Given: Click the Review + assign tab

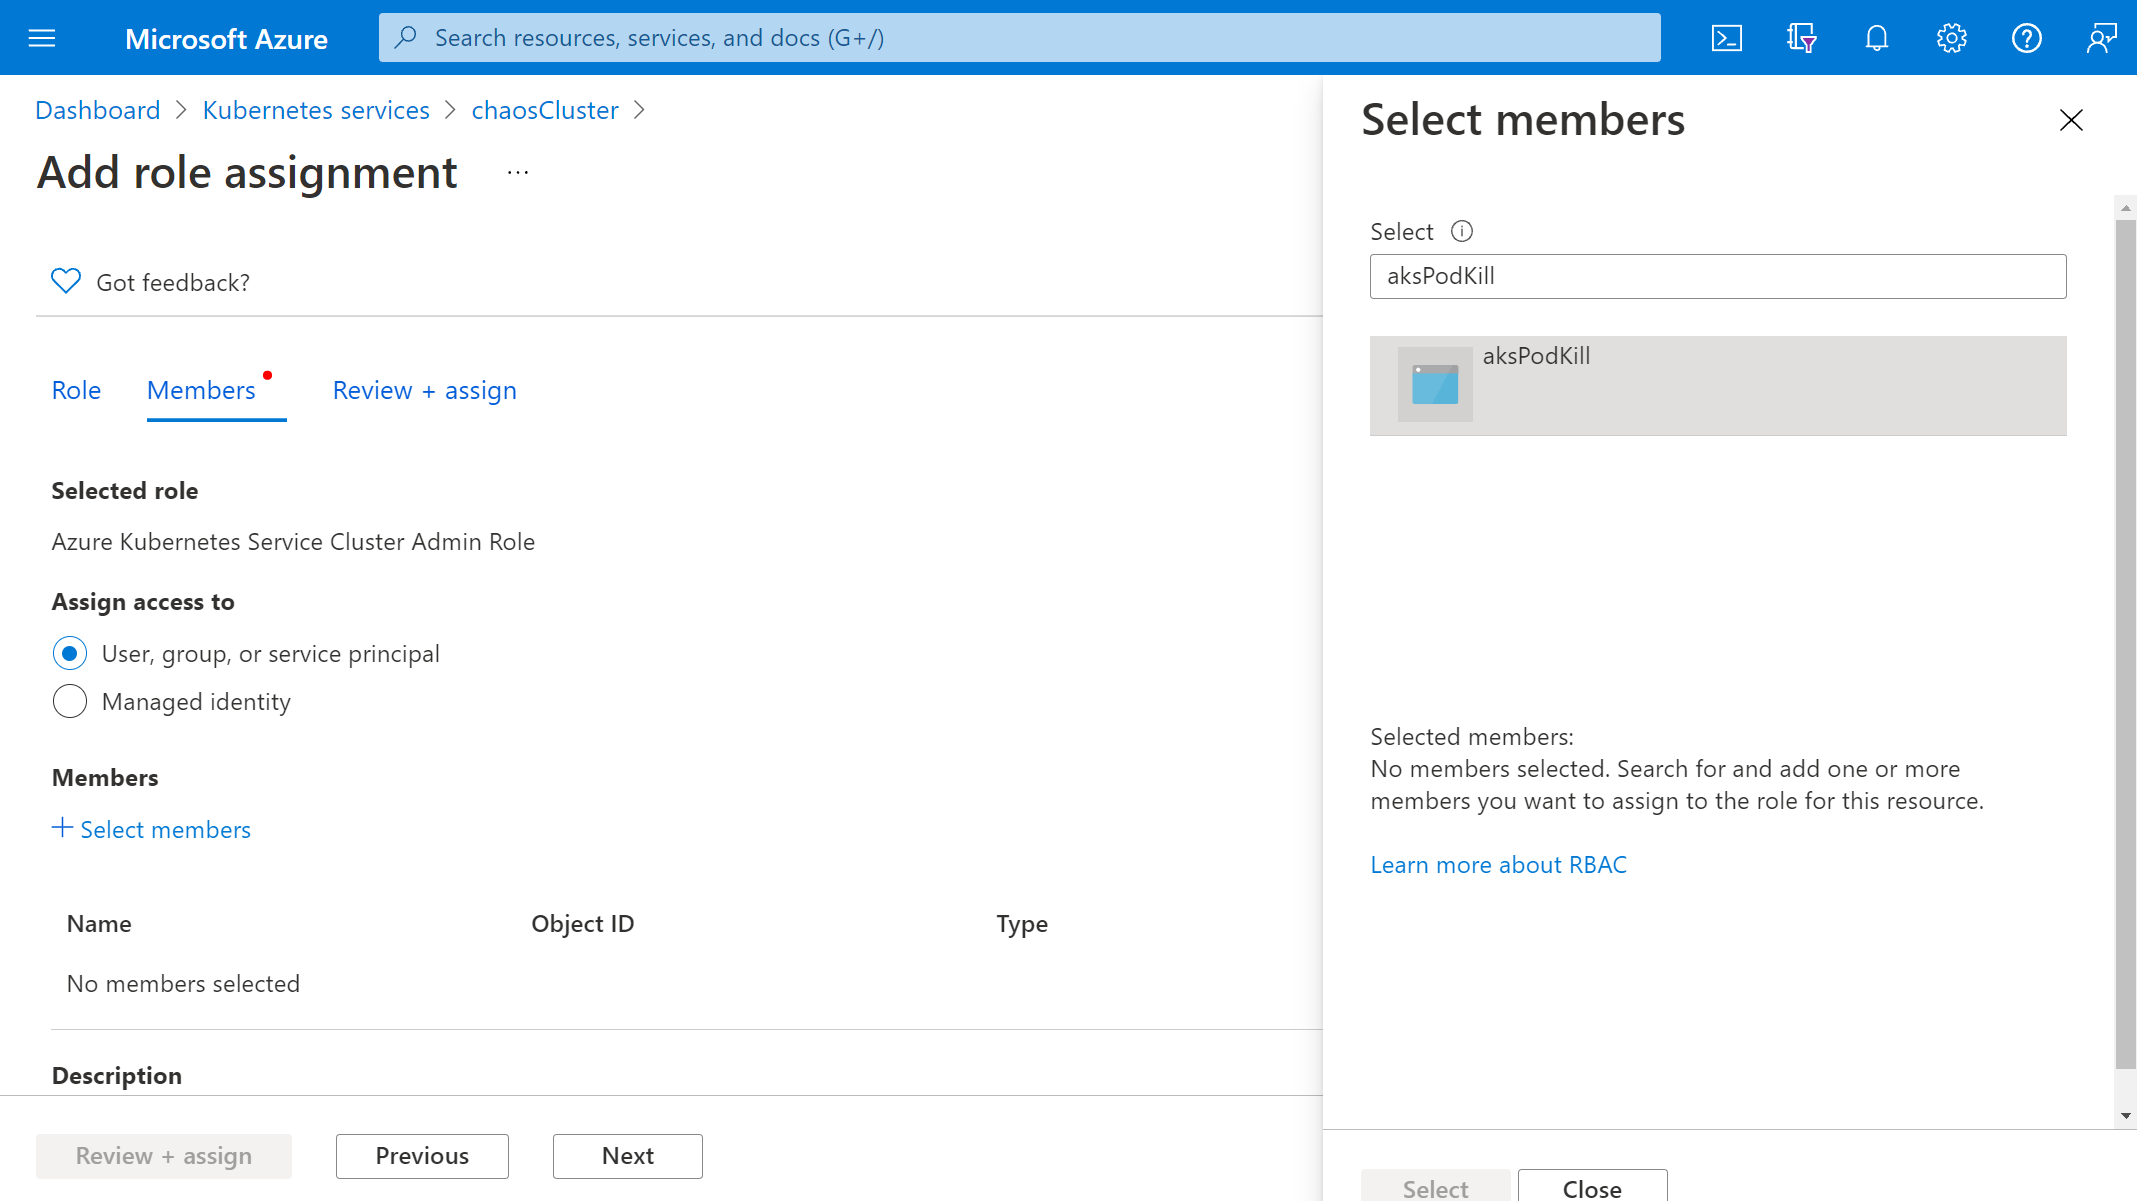Looking at the screenshot, I should tap(424, 389).
